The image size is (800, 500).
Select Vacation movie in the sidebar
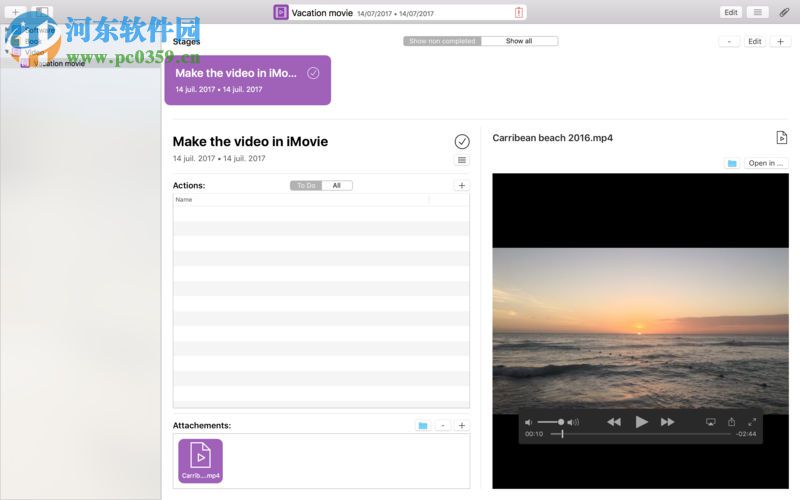(80, 63)
